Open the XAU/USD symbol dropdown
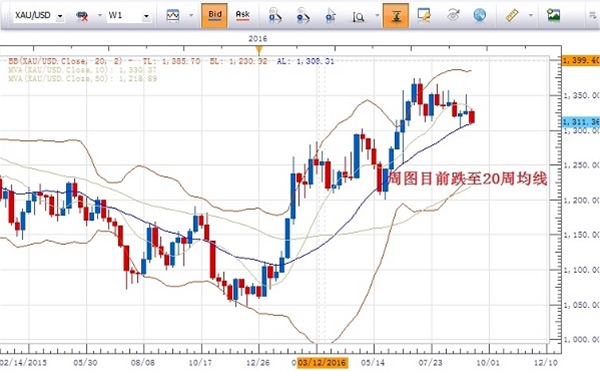Screen dimensions: 600x371 coord(60,16)
